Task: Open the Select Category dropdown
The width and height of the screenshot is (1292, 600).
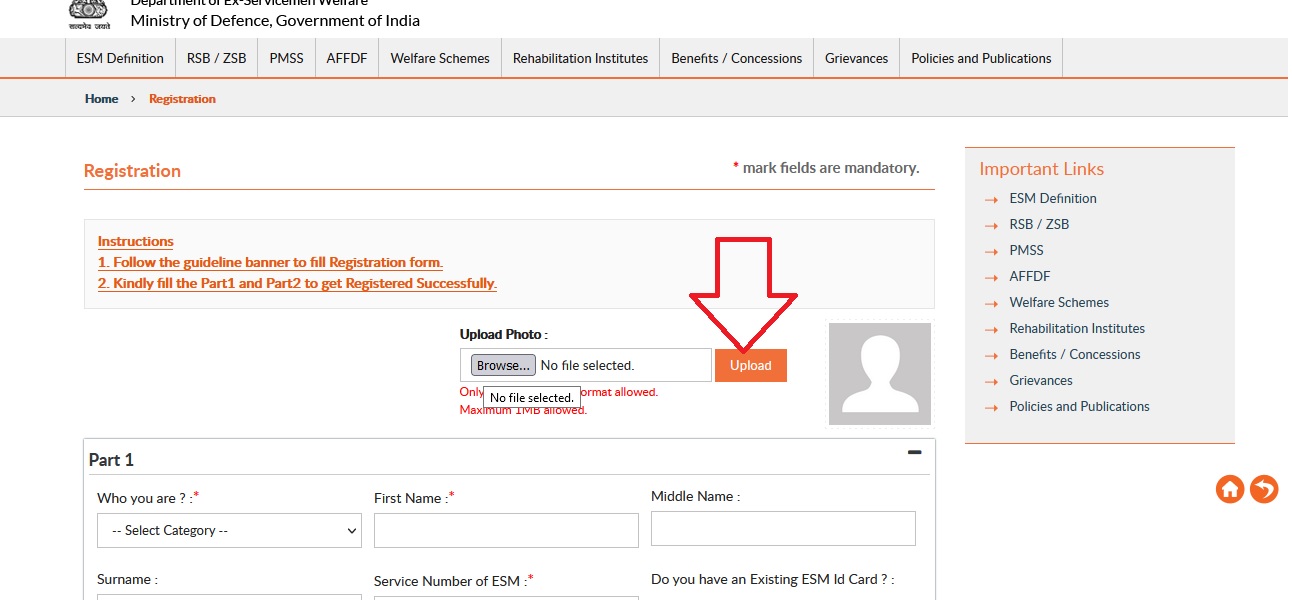Action: click(229, 531)
